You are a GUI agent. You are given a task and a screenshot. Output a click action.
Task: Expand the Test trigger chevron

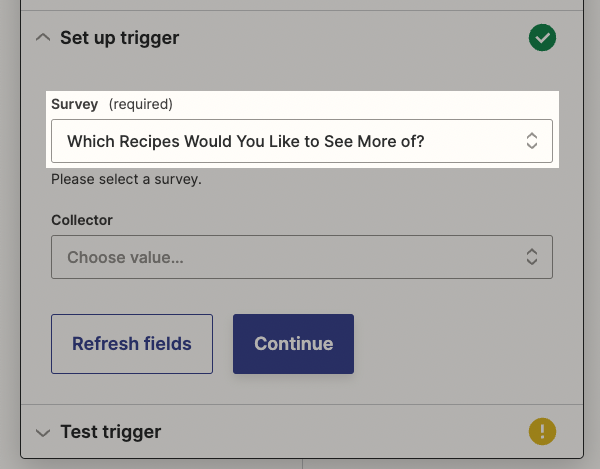42,433
